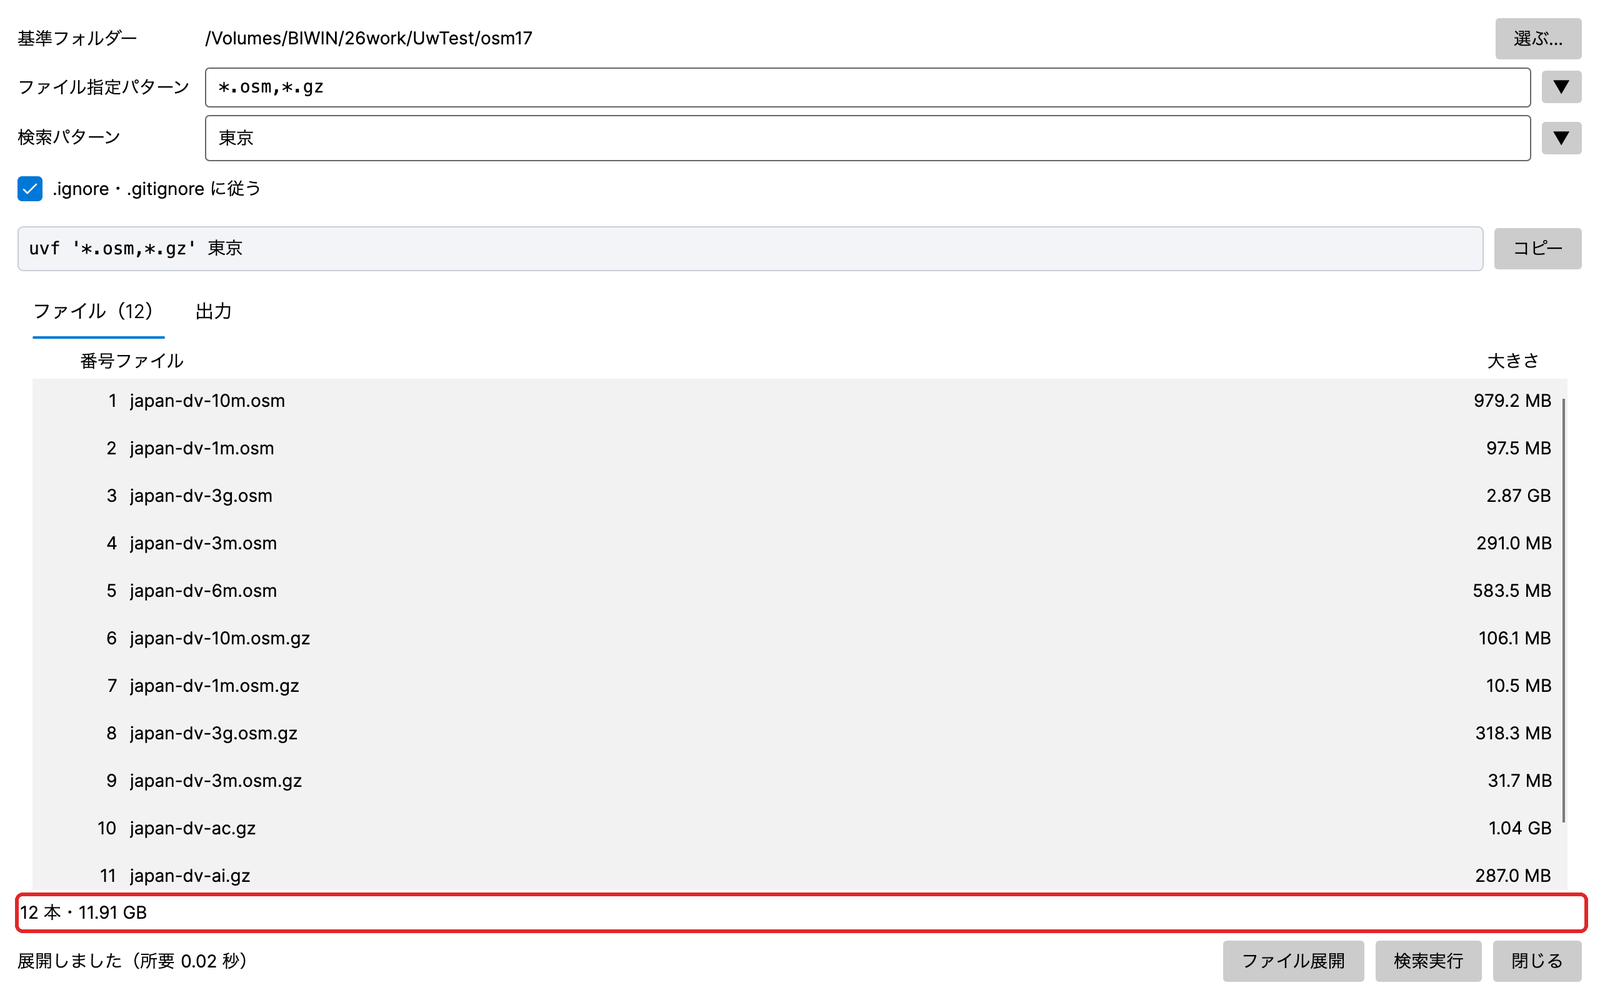Toggle the .ignore・.gitignore に従う checkbox
1600x1000 pixels.
(30, 188)
